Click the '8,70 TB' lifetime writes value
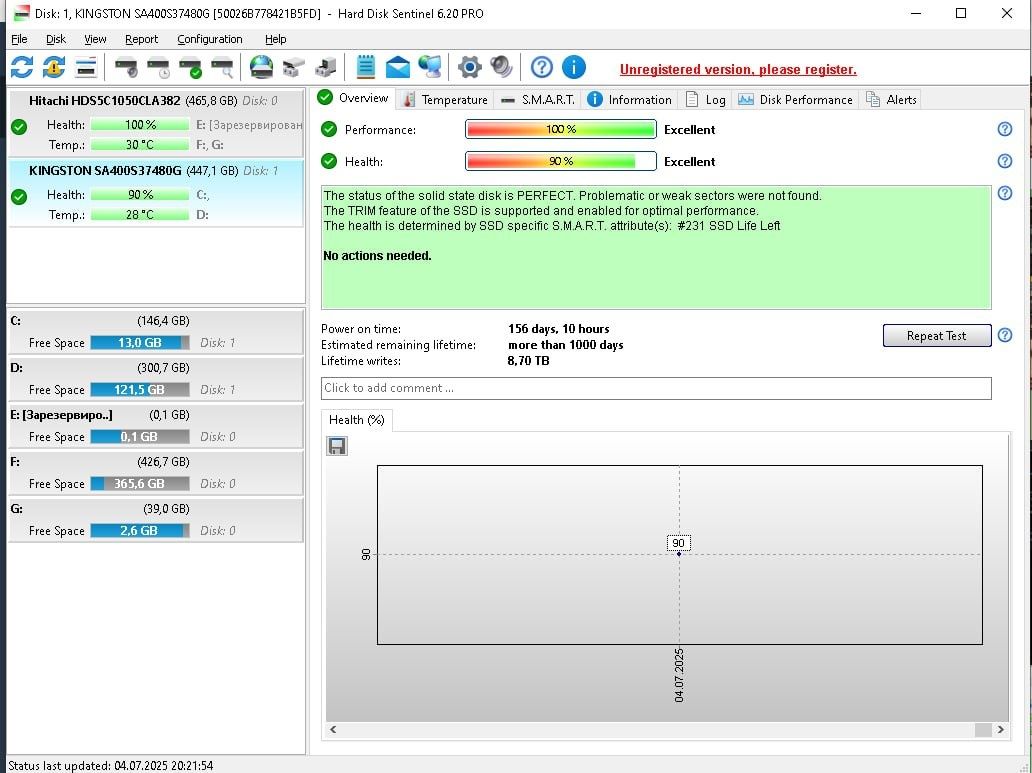The height and width of the screenshot is (773, 1032). coord(529,361)
